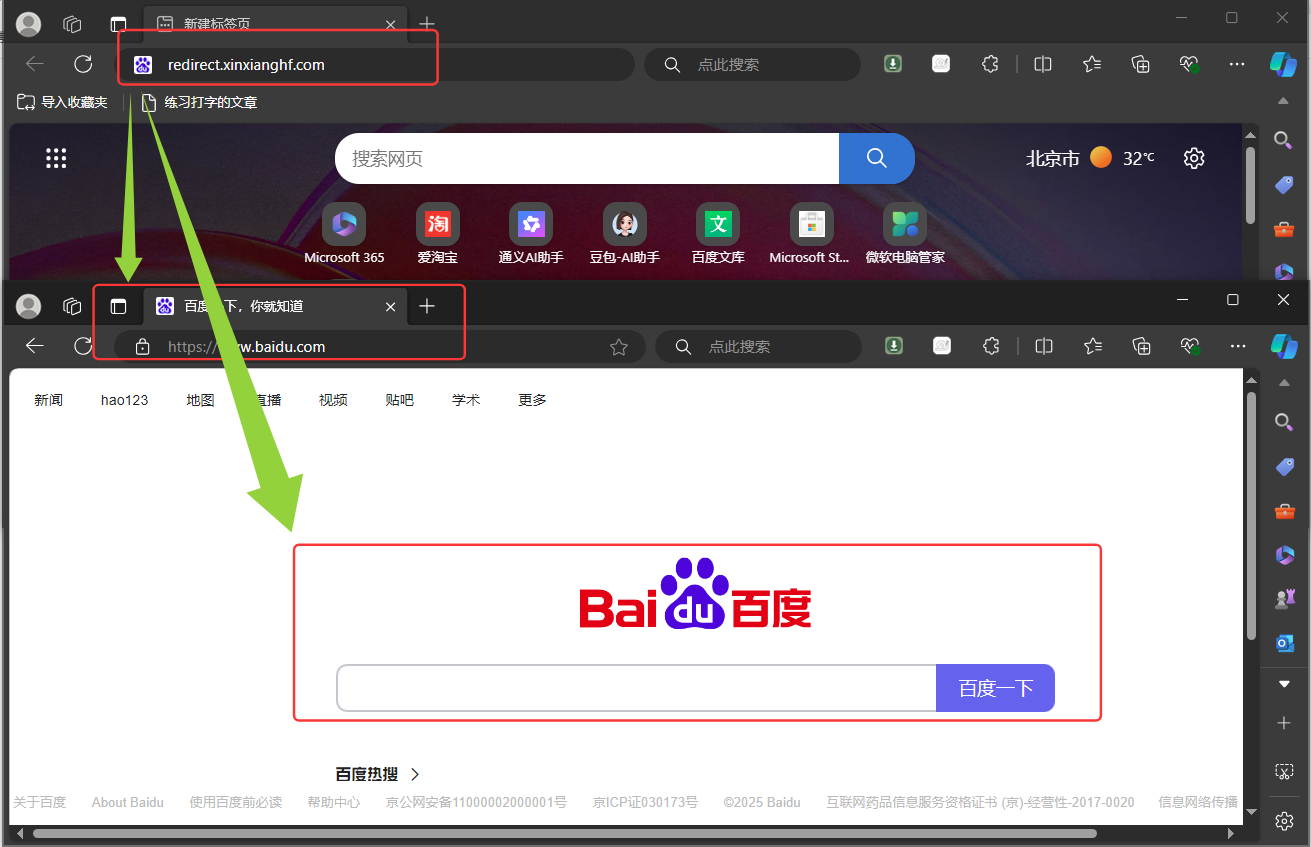Open 导入收藏夹 bookmarks bar item
Viewport: 1311px width, 847px height.
tap(62, 102)
